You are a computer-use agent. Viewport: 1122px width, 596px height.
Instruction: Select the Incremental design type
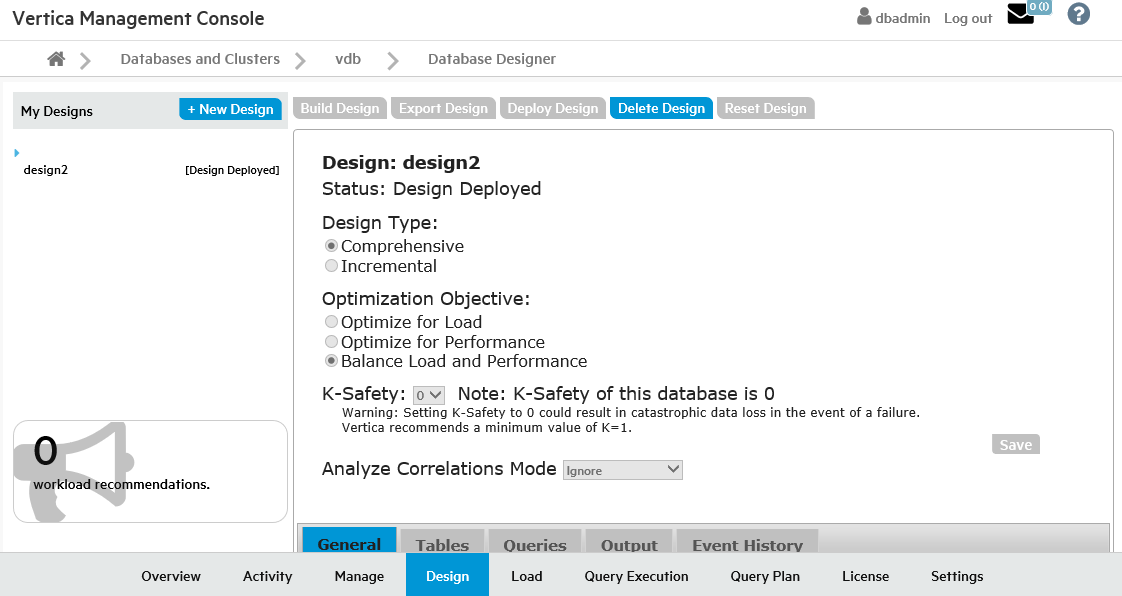click(x=331, y=266)
